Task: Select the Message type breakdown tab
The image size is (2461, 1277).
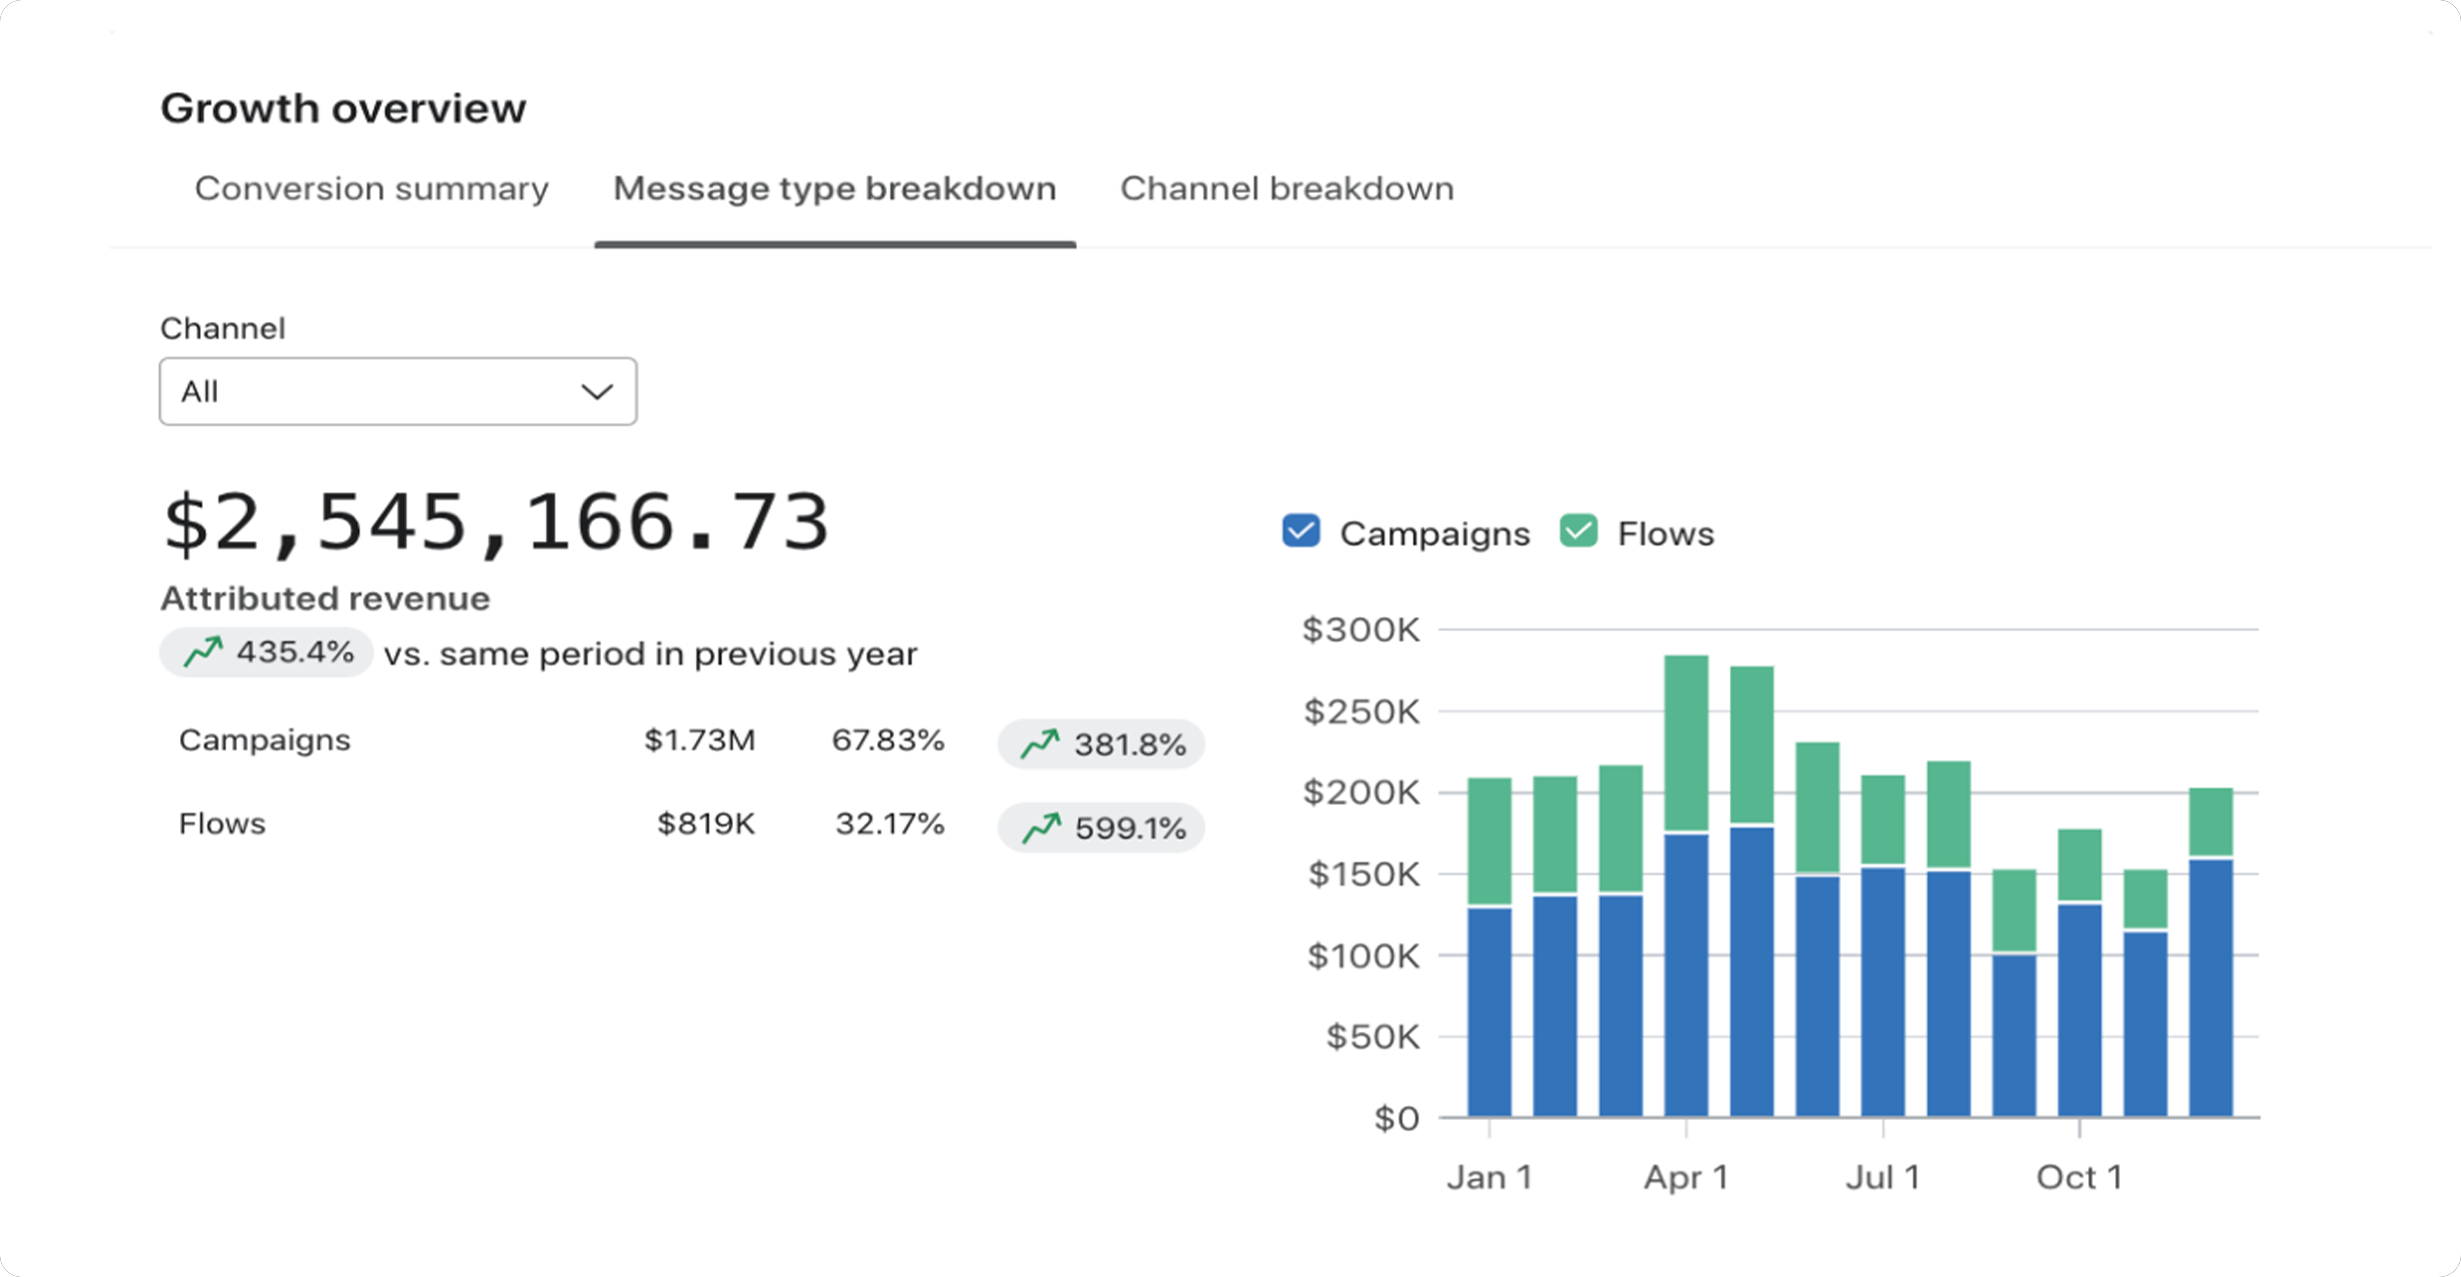Action: click(834, 188)
